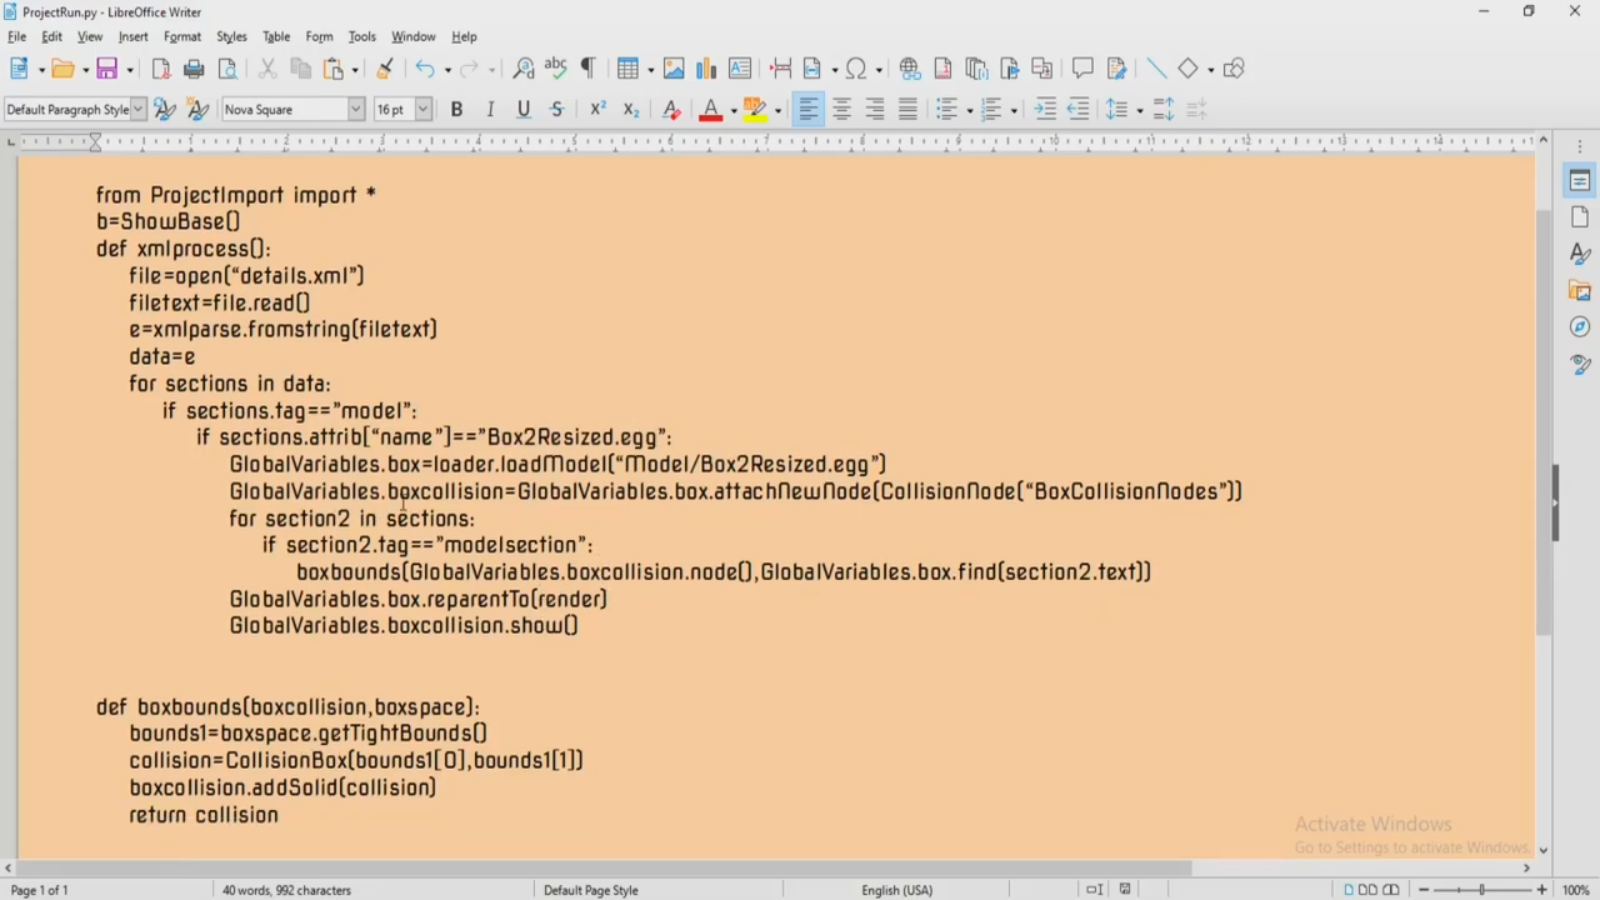Toggle italic formatting
This screenshot has width=1600, height=900.
[x=490, y=109]
